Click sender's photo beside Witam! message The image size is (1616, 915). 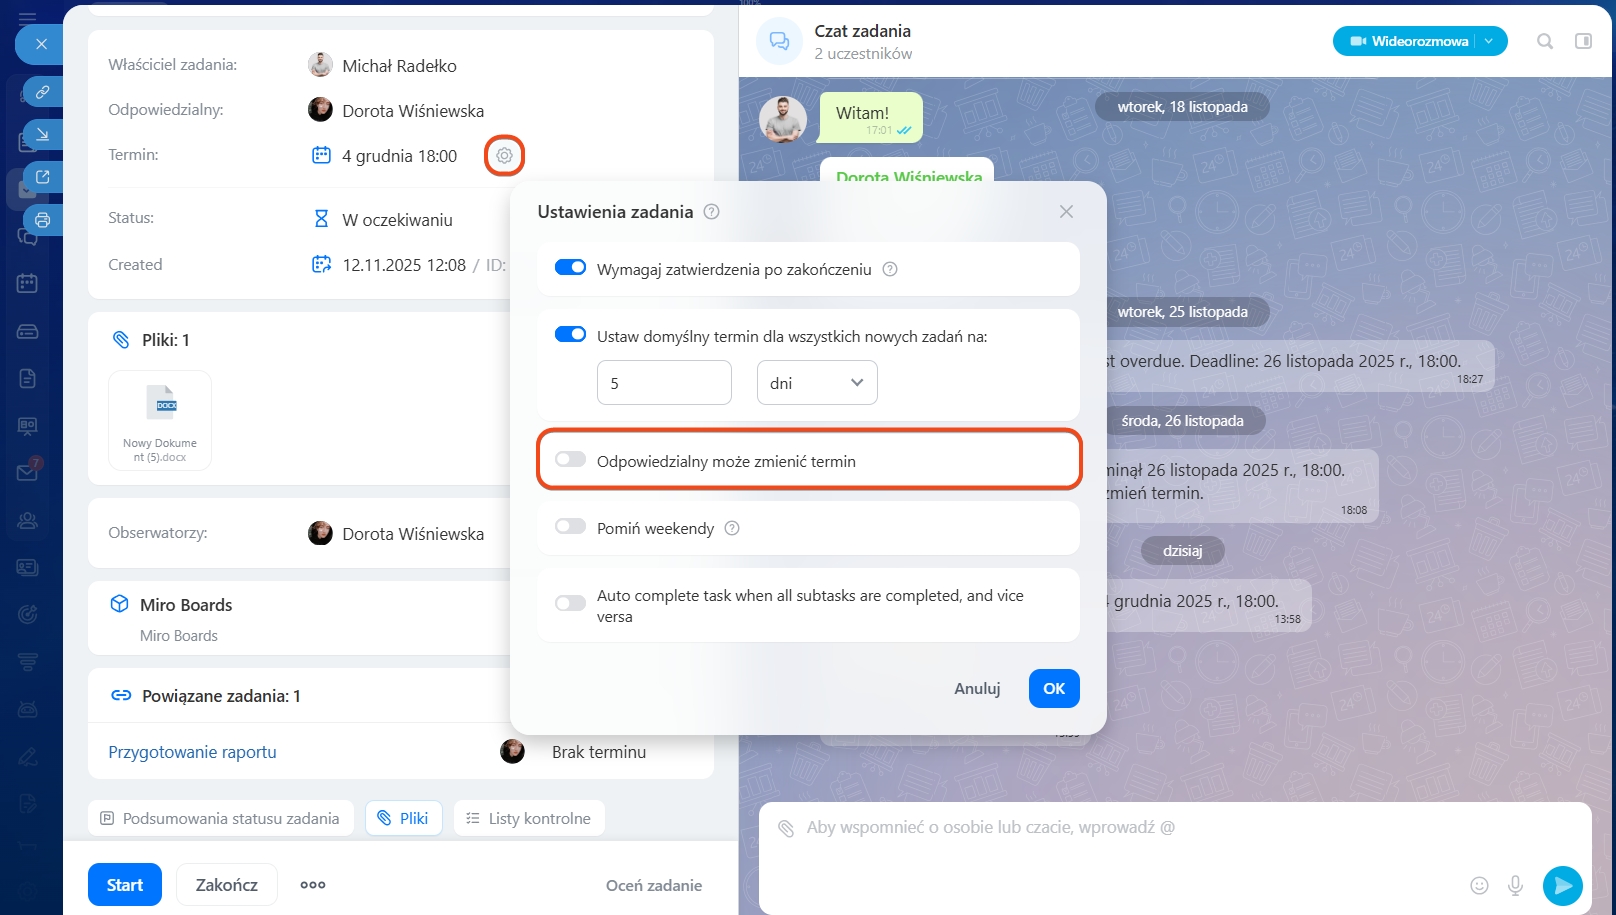click(x=783, y=119)
